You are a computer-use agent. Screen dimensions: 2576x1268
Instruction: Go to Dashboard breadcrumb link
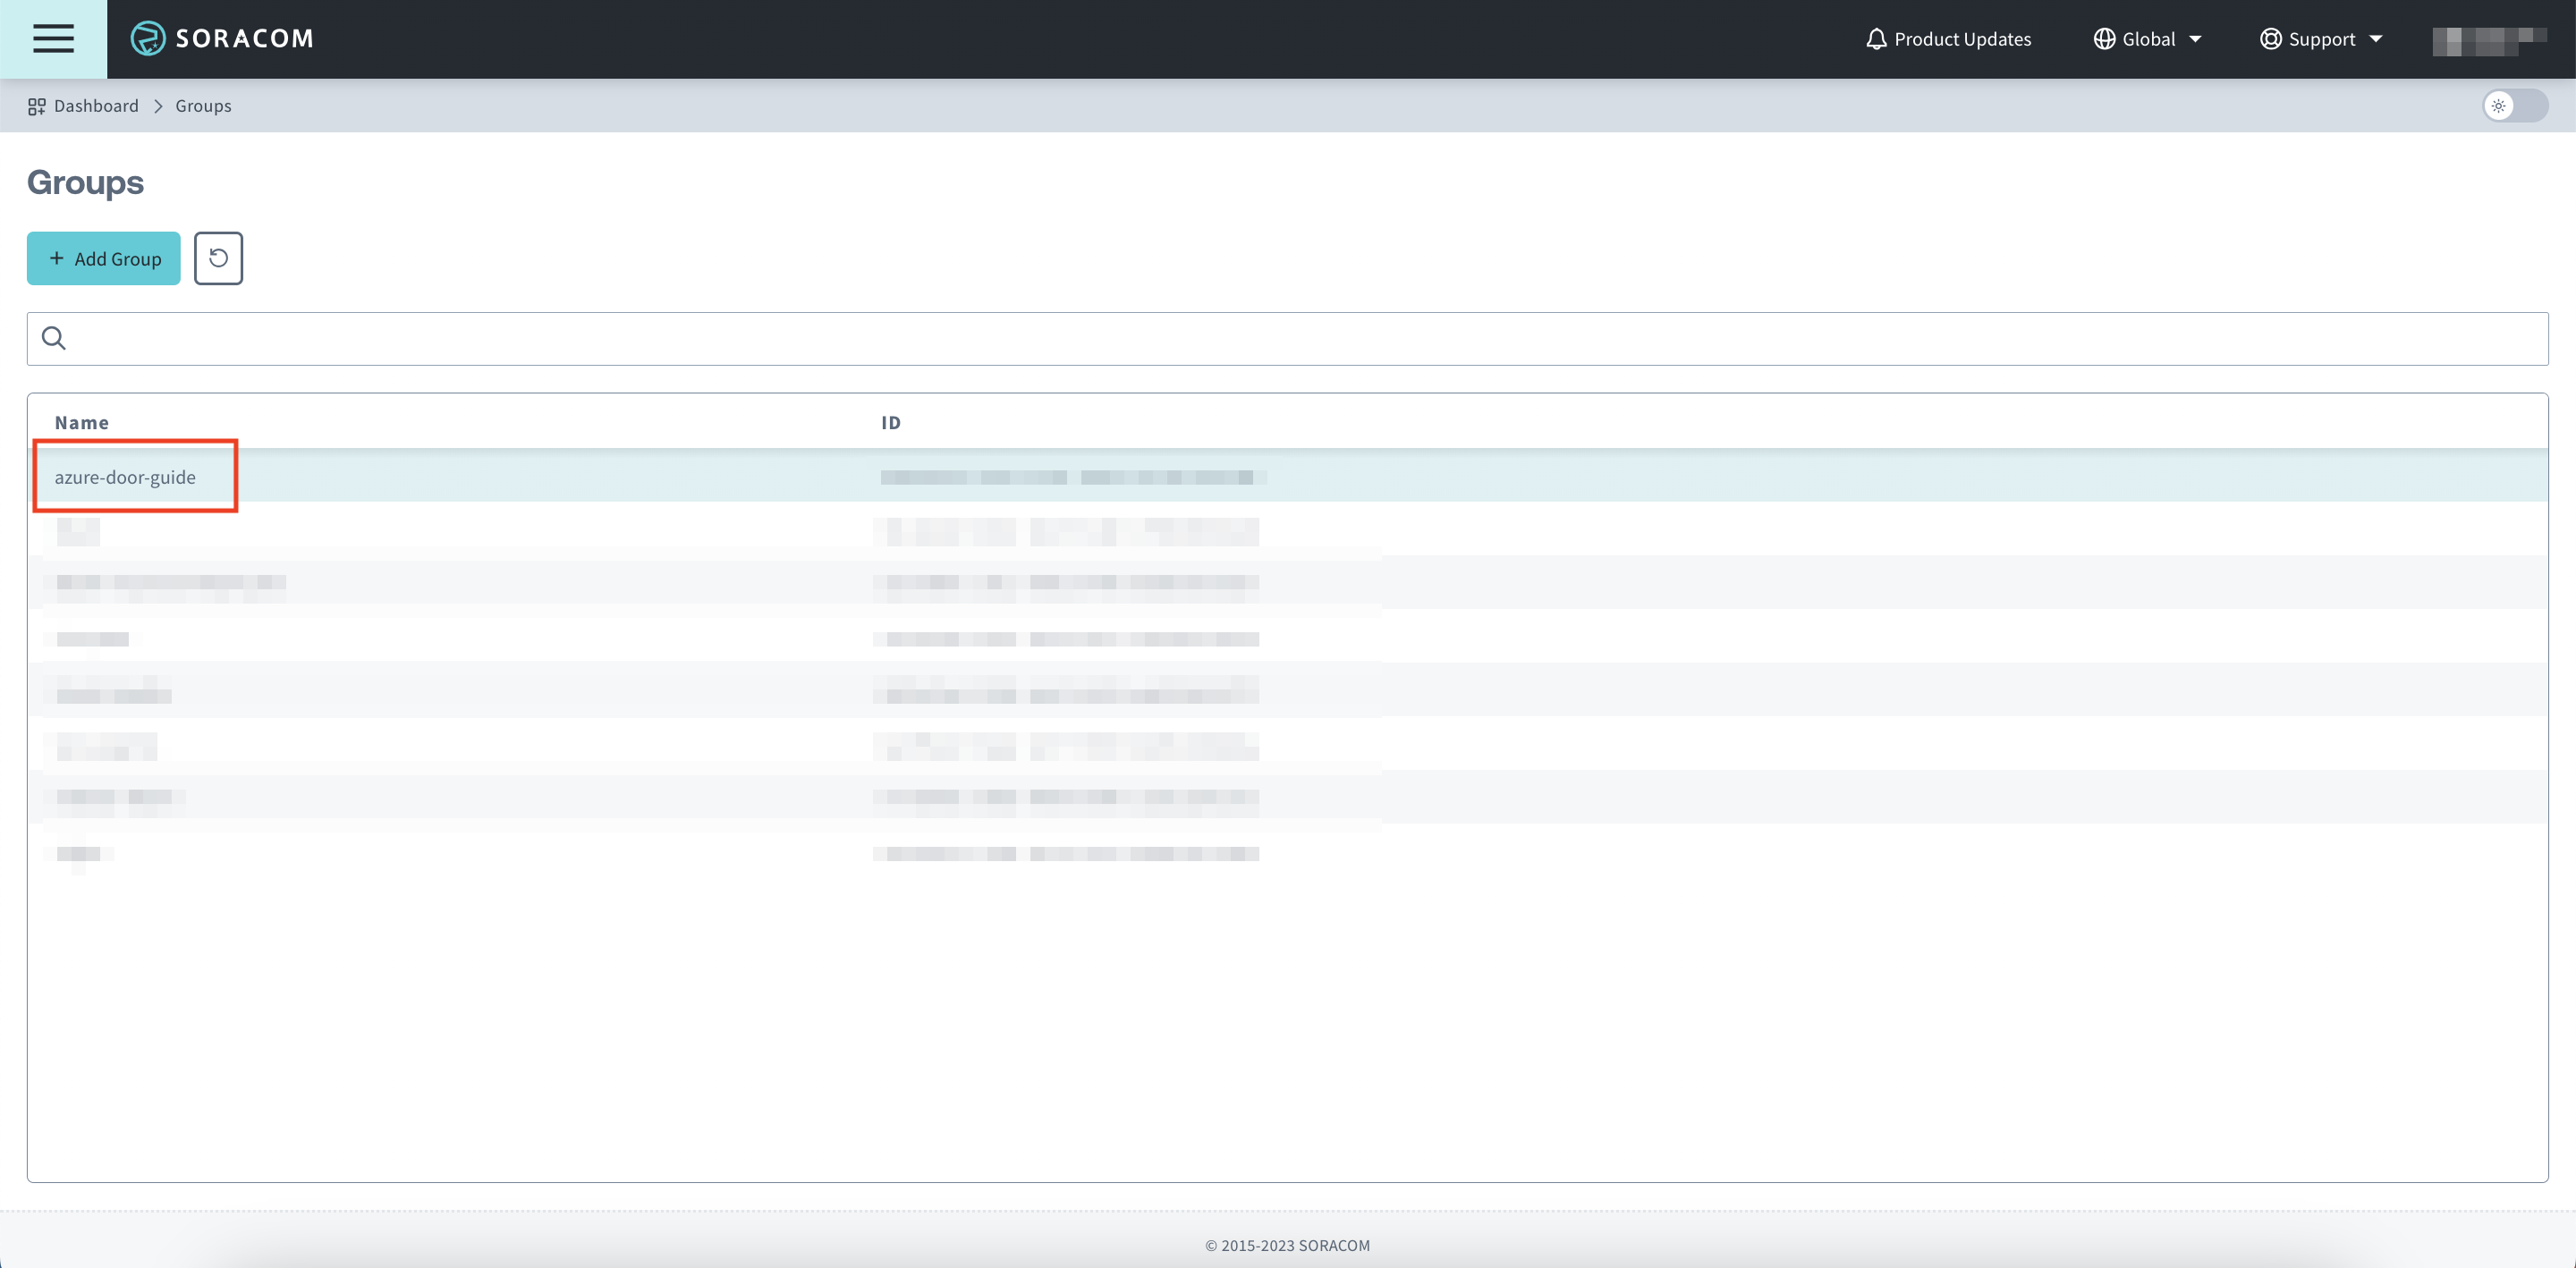pos(96,106)
